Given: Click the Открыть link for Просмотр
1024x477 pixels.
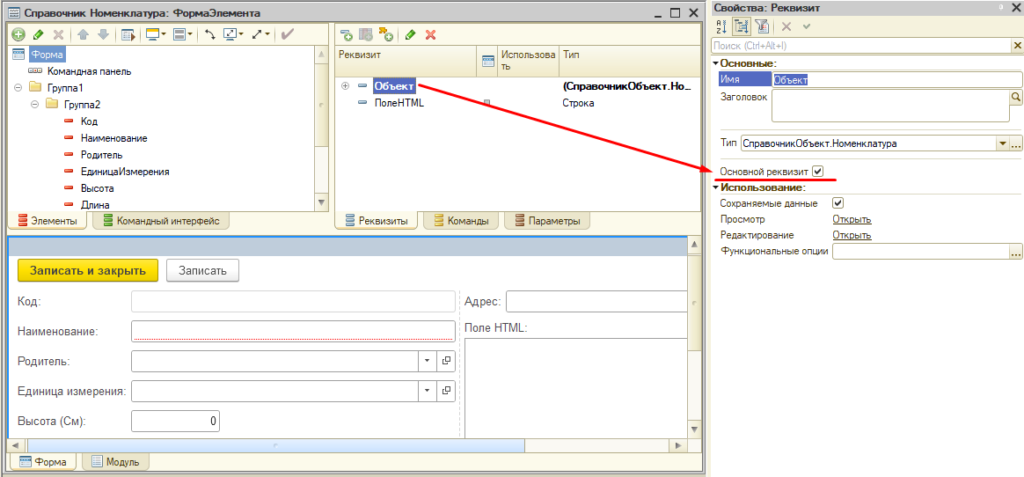Looking at the screenshot, I should (852, 220).
